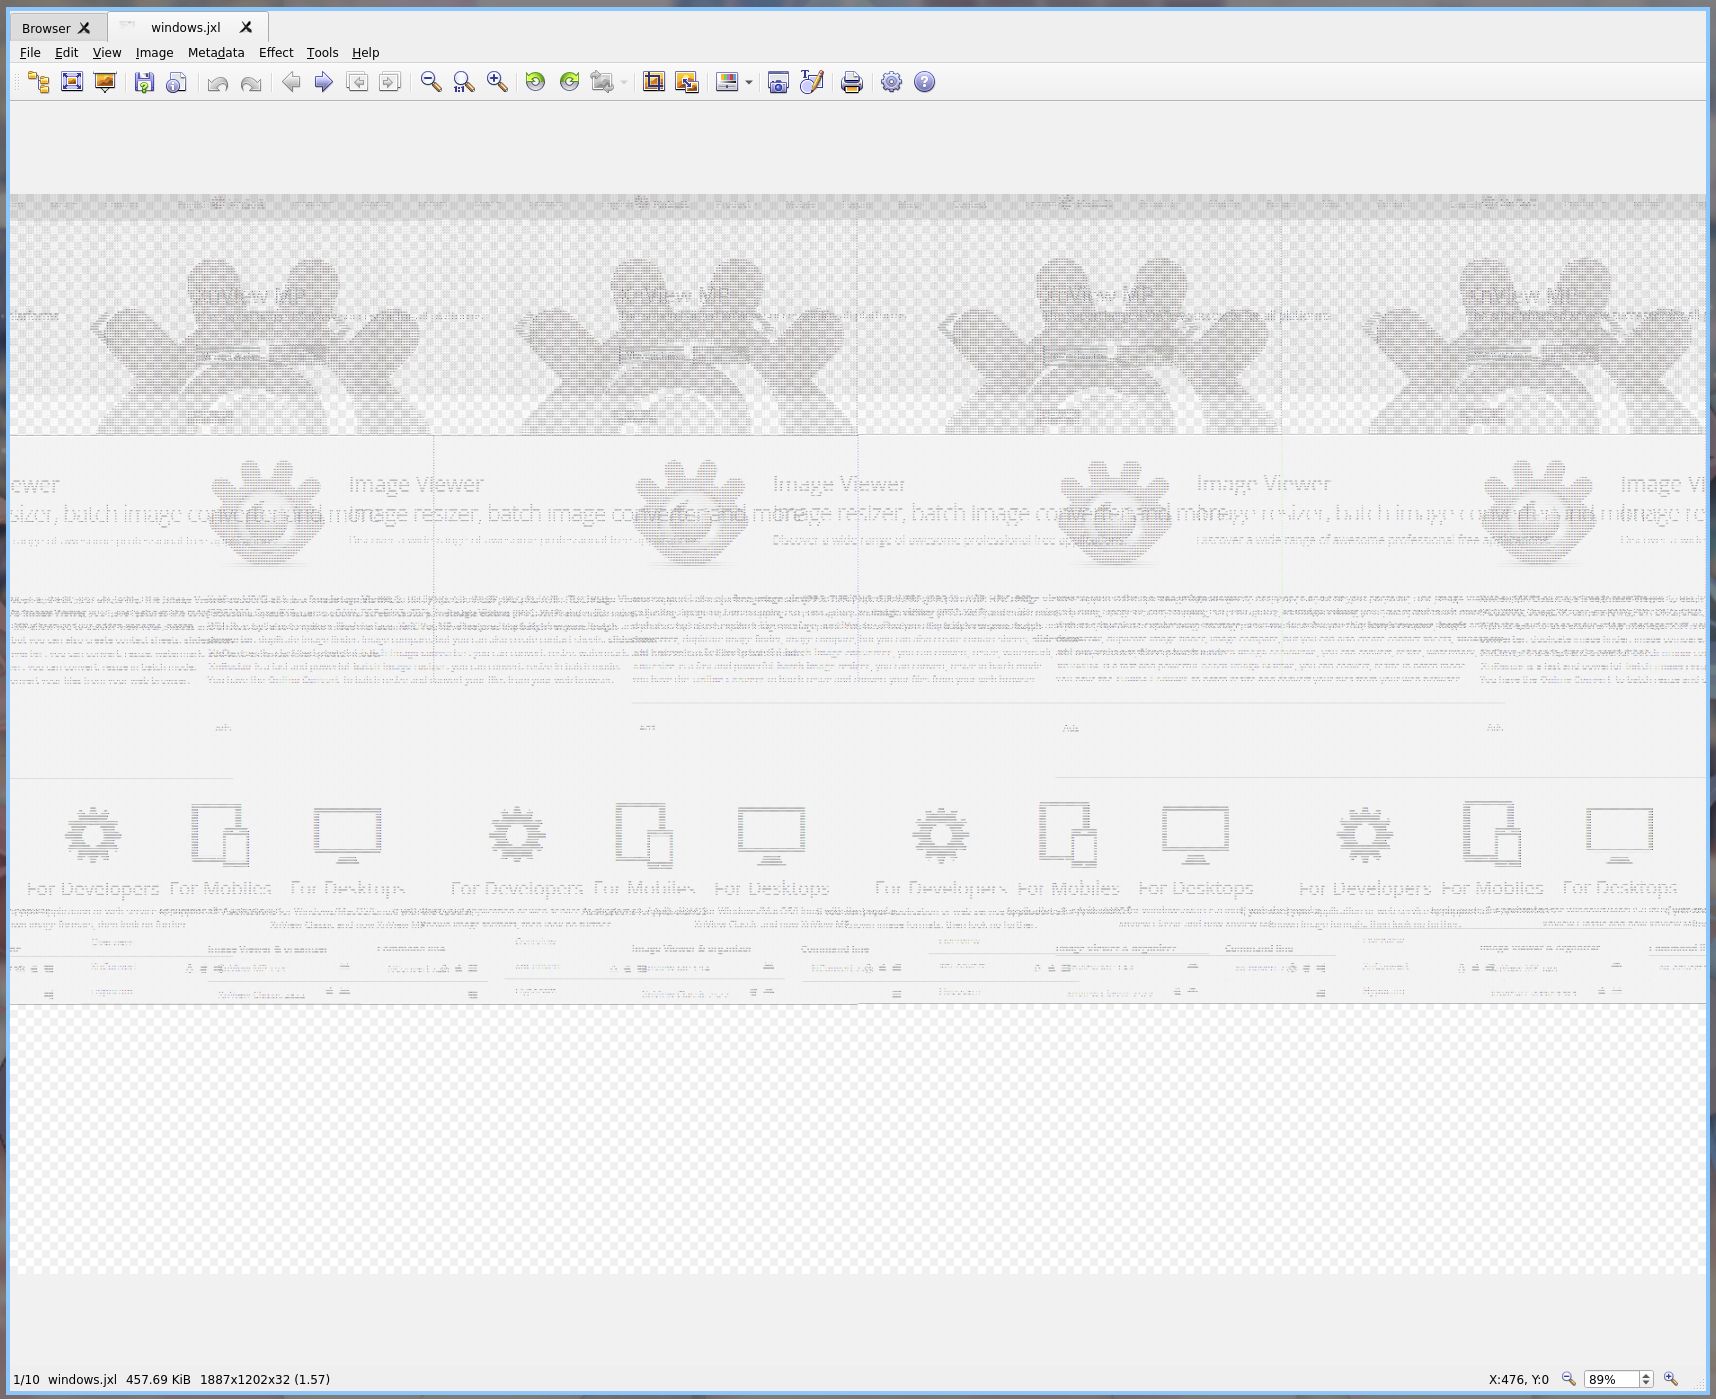Increase zoom with spinner up arrow
This screenshot has width=1716, height=1399.
1646,1375
